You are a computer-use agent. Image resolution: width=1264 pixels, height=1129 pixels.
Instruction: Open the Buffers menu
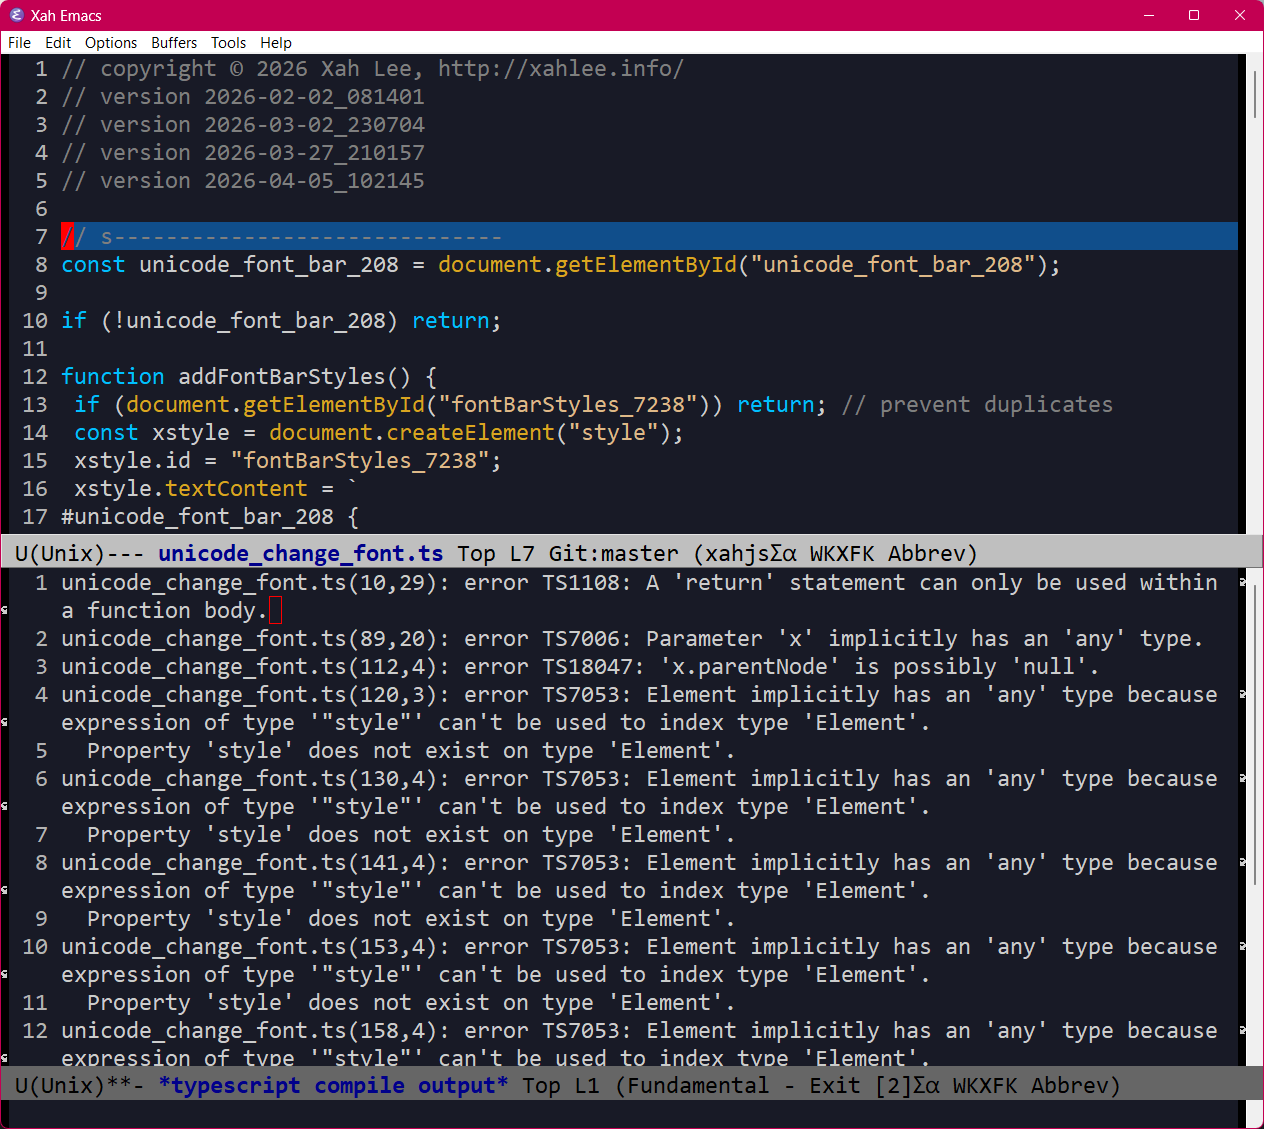click(x=174, y=43)
